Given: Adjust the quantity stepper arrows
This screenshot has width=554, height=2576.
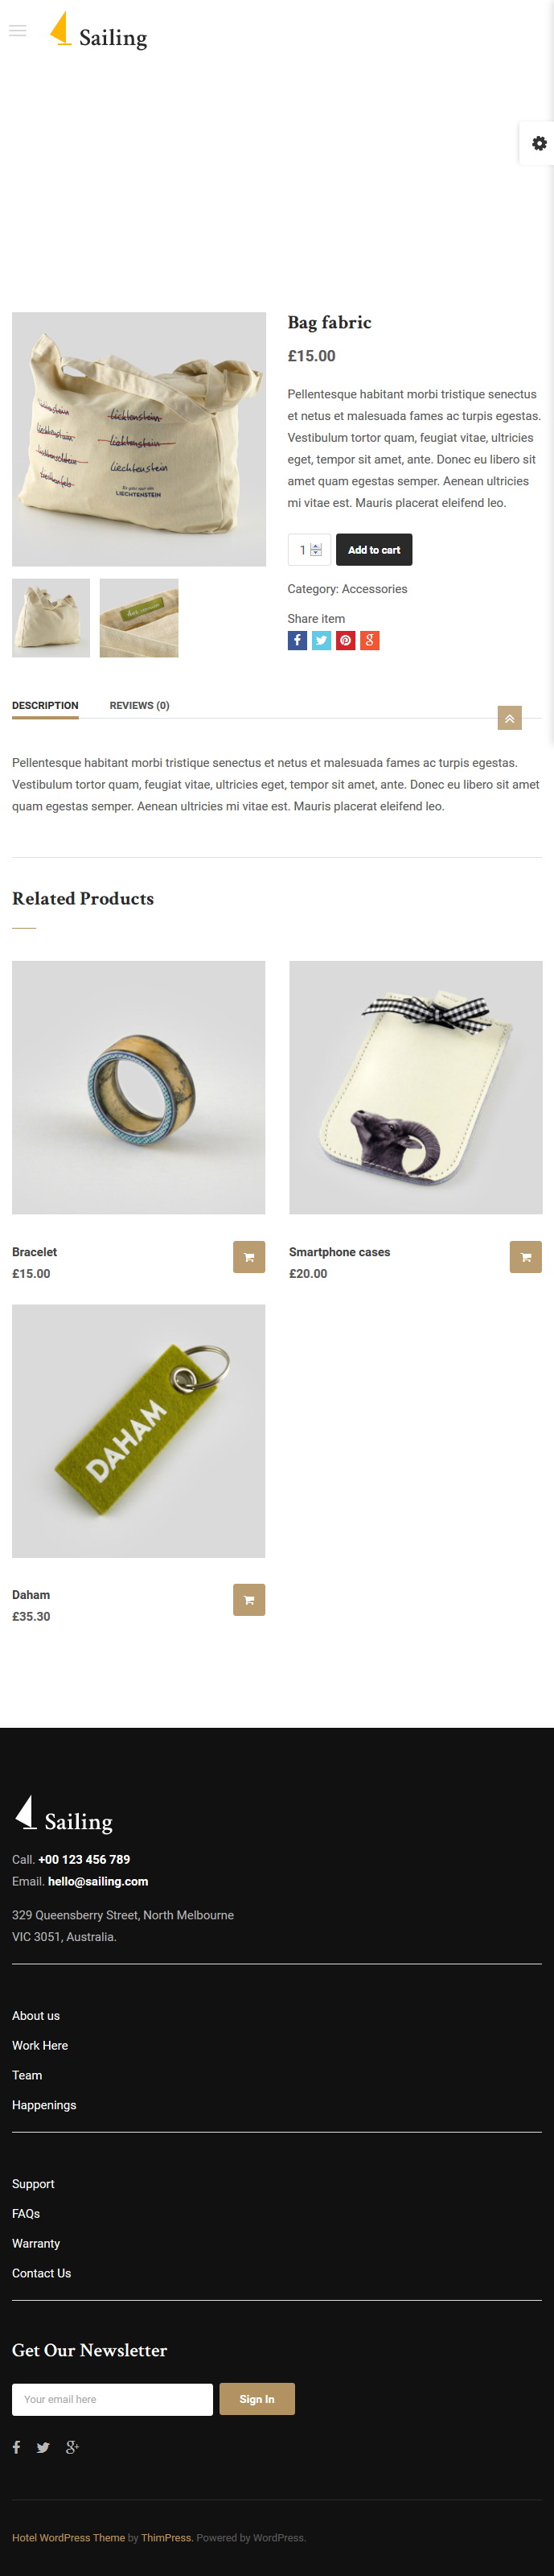Looking at the screenshot, I should coord(316,550).
